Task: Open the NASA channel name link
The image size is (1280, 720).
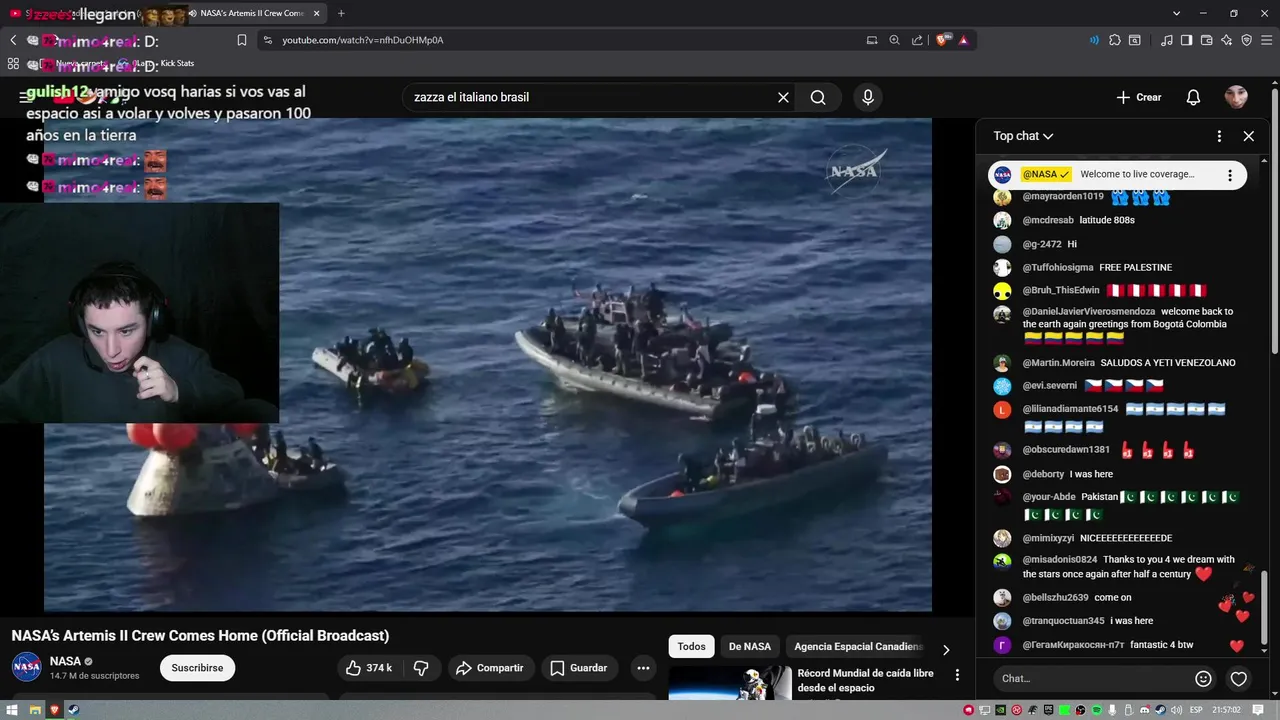Action: tap(65, 661)
